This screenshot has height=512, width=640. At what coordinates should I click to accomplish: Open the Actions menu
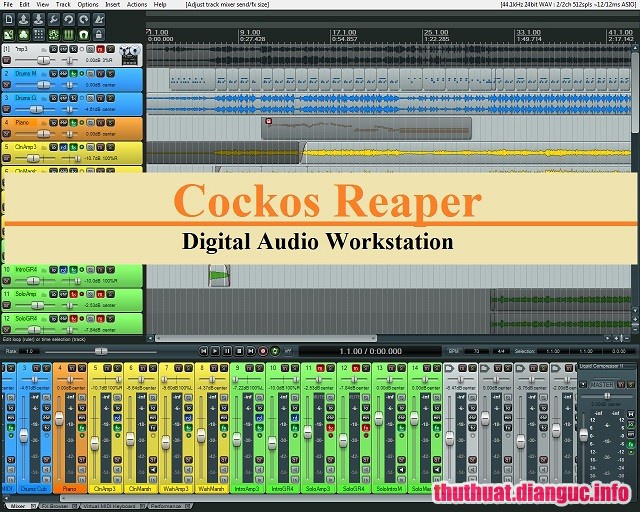click(x=137, y=4)
